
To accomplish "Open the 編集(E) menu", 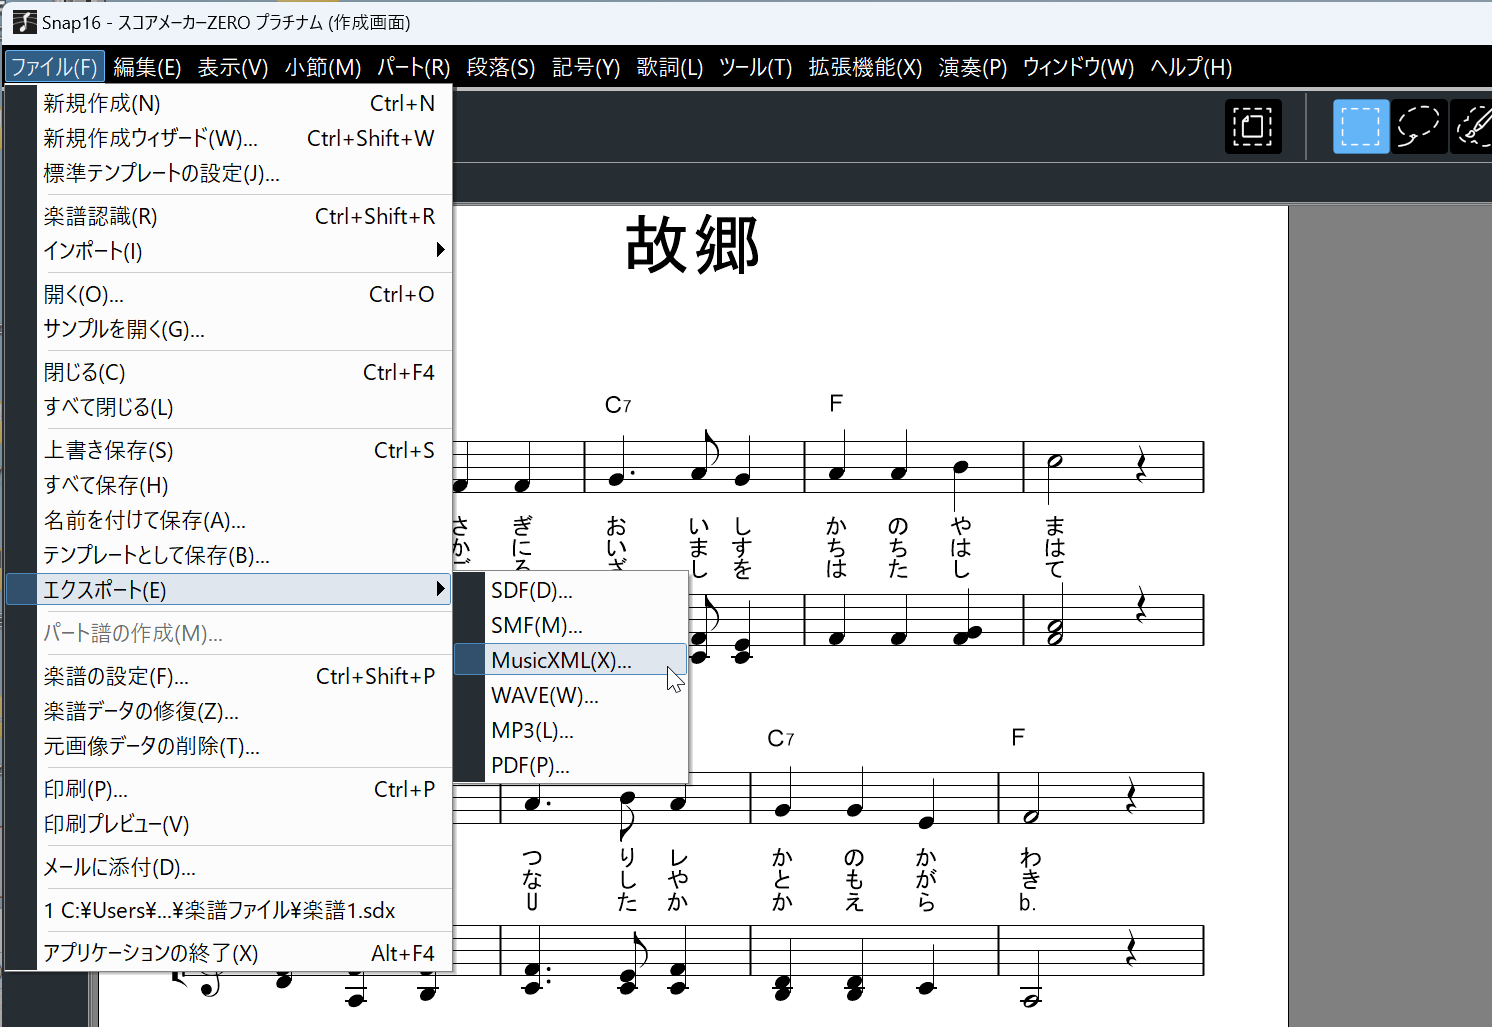I will tap(147, 67).
